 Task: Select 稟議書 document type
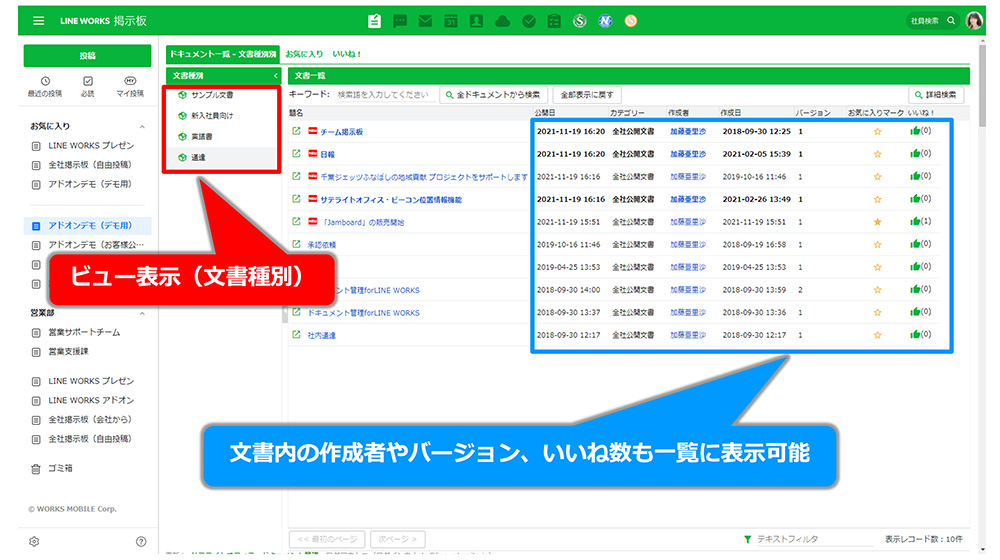click(202, 136)
